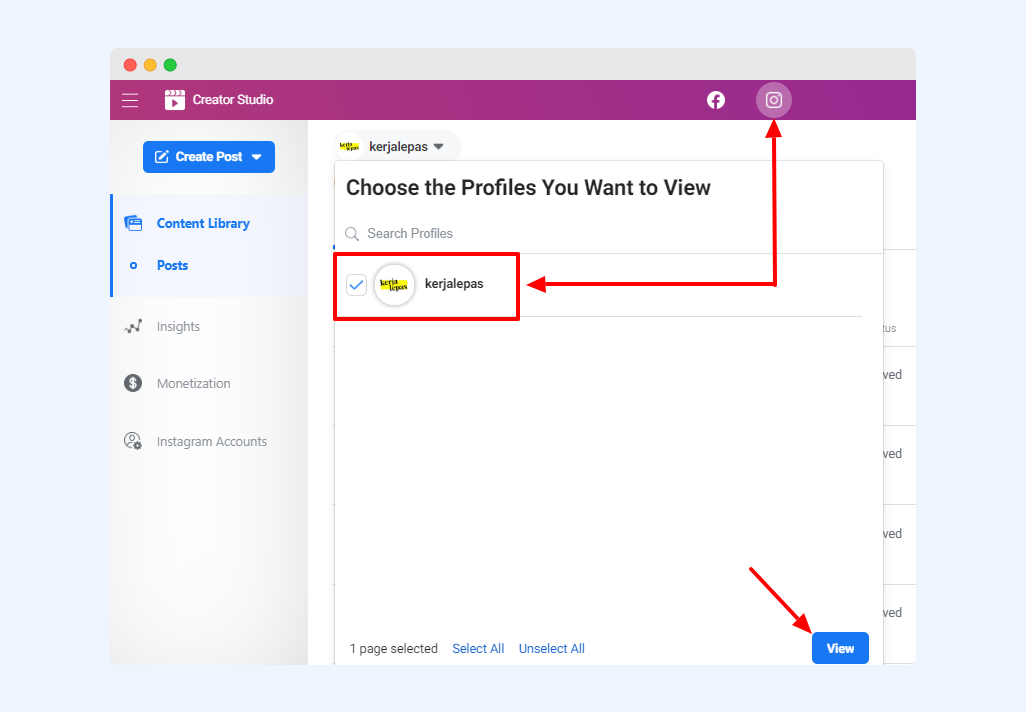This screenshot has height=712, width=1026.
Task: Collapse the kerjalepas profile selector dropdown
Action: 438,147
